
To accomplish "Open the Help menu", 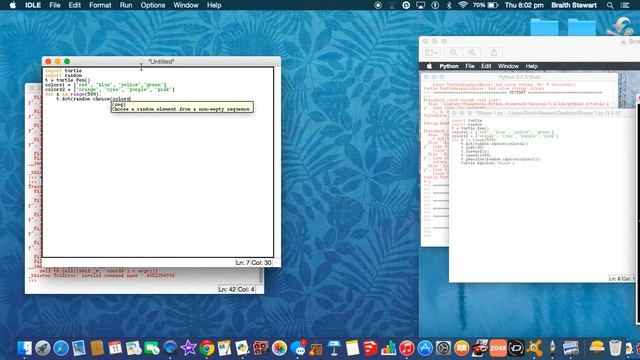I will tap(214, 5).
